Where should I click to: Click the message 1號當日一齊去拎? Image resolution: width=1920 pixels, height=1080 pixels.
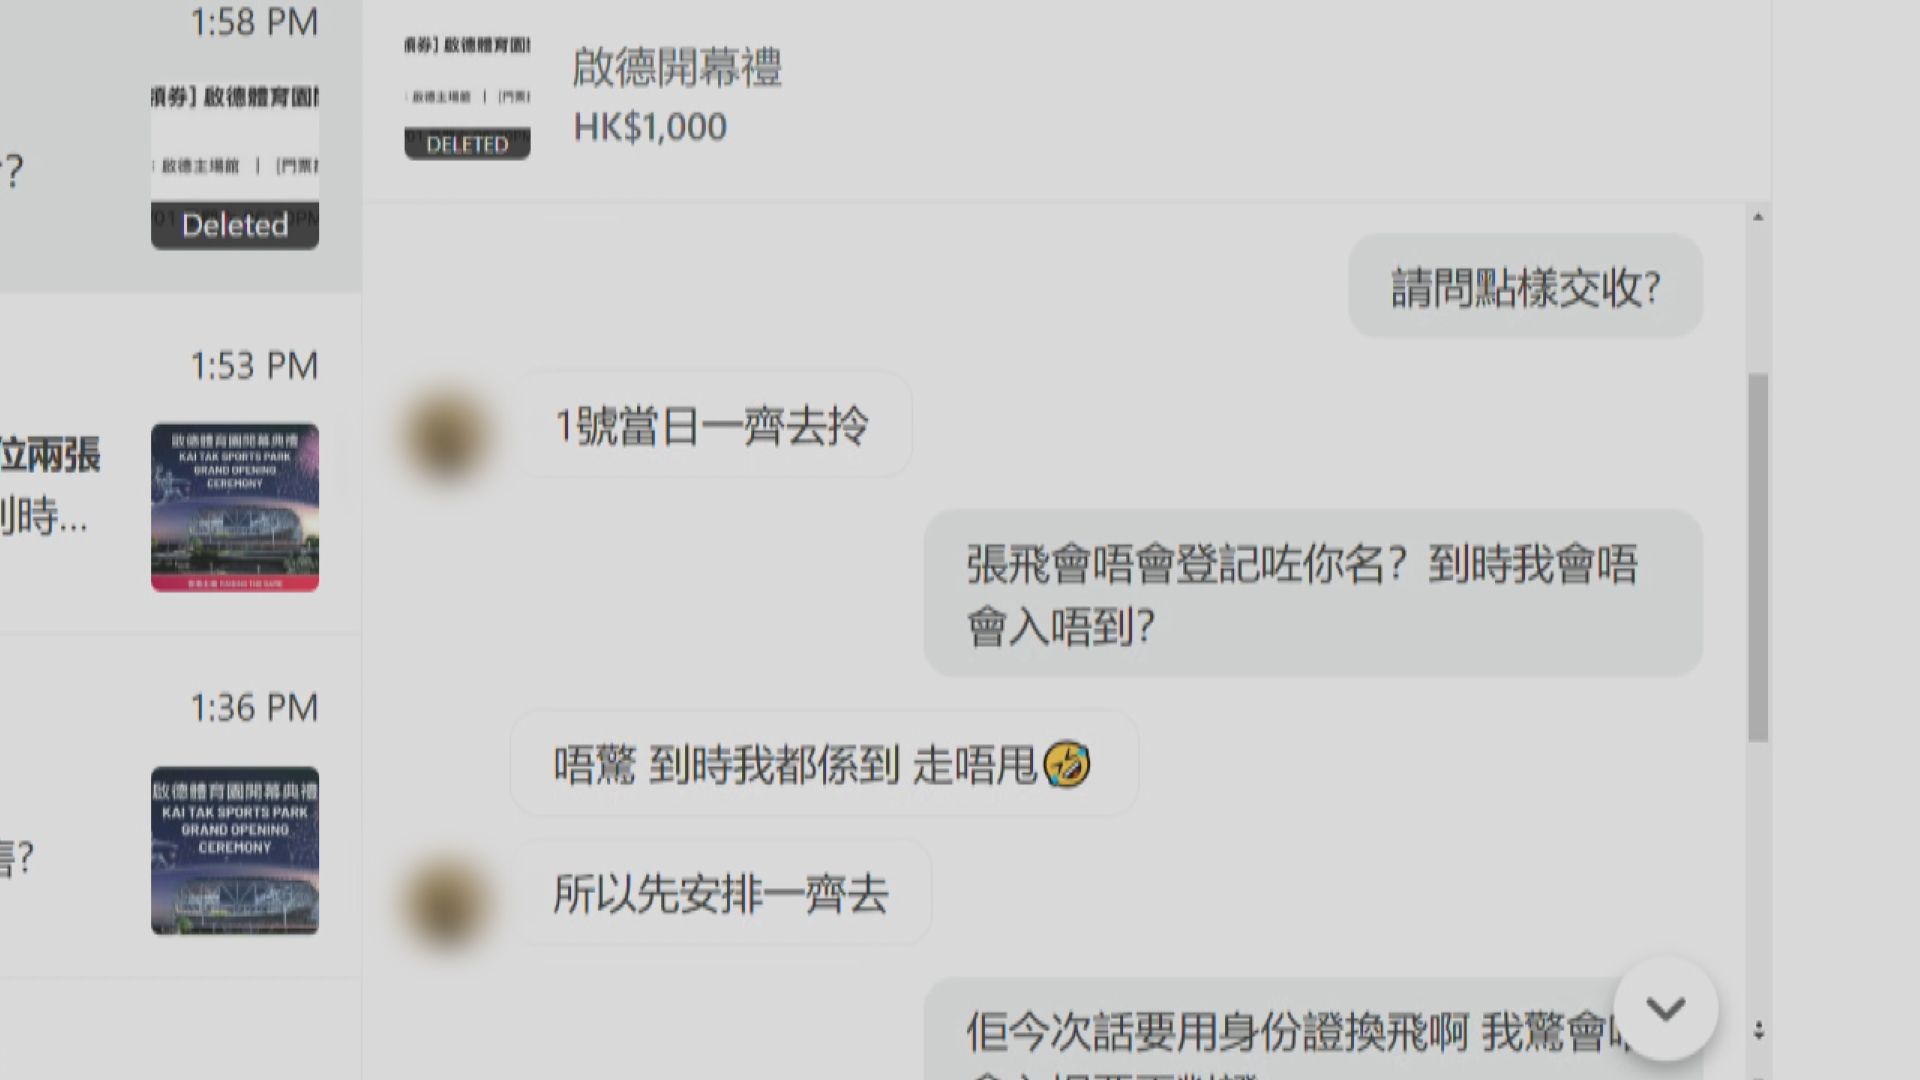(712, 425)
